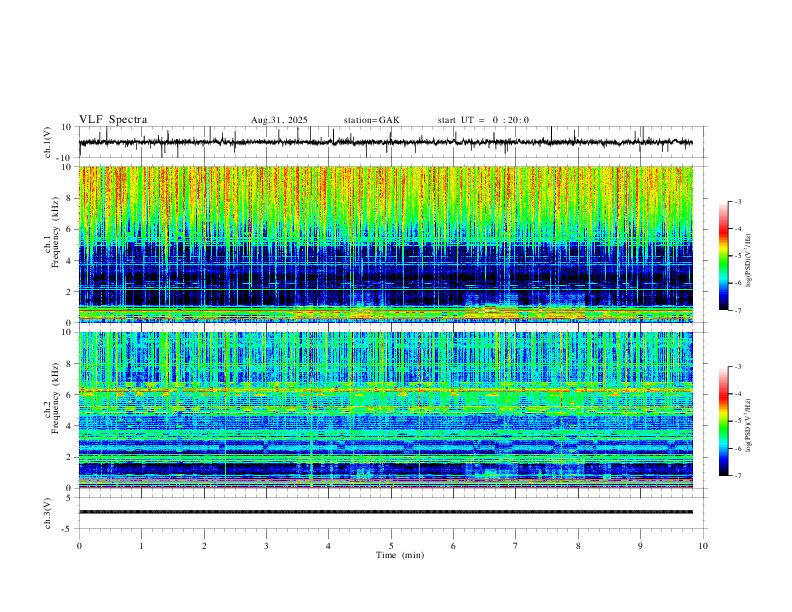792x612 pixels.
Task: Click the "station=GAK" header label
Action: point(371,120)
